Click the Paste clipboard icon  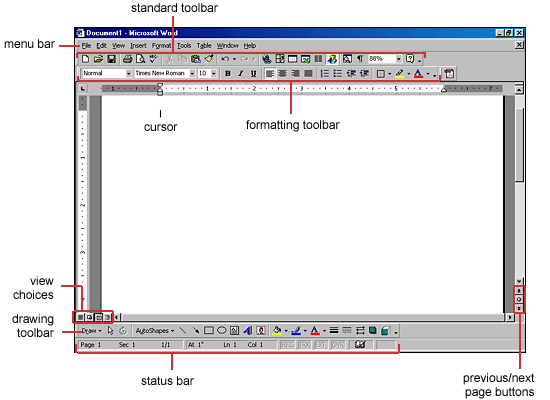coord(196,59)
